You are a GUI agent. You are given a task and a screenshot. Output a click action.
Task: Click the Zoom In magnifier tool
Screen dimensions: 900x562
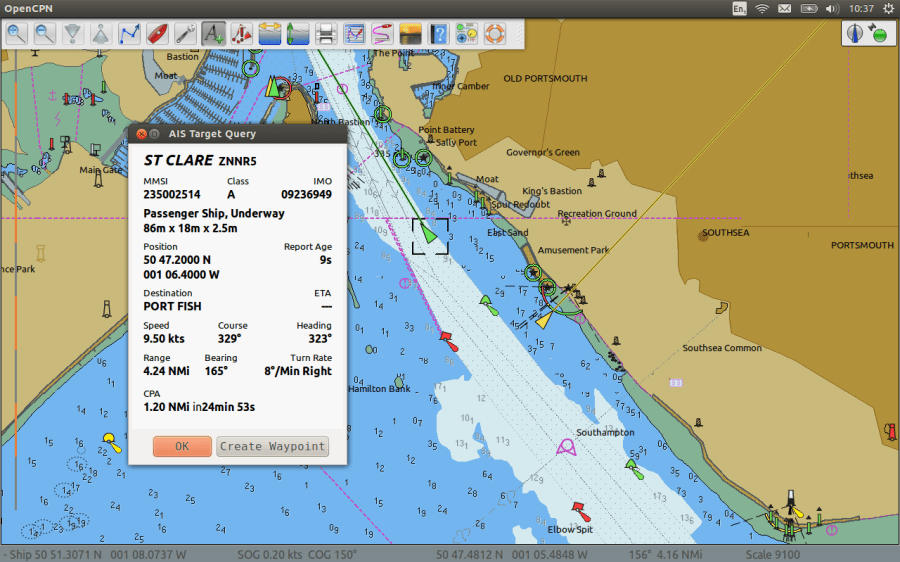(x=17, y=34)
